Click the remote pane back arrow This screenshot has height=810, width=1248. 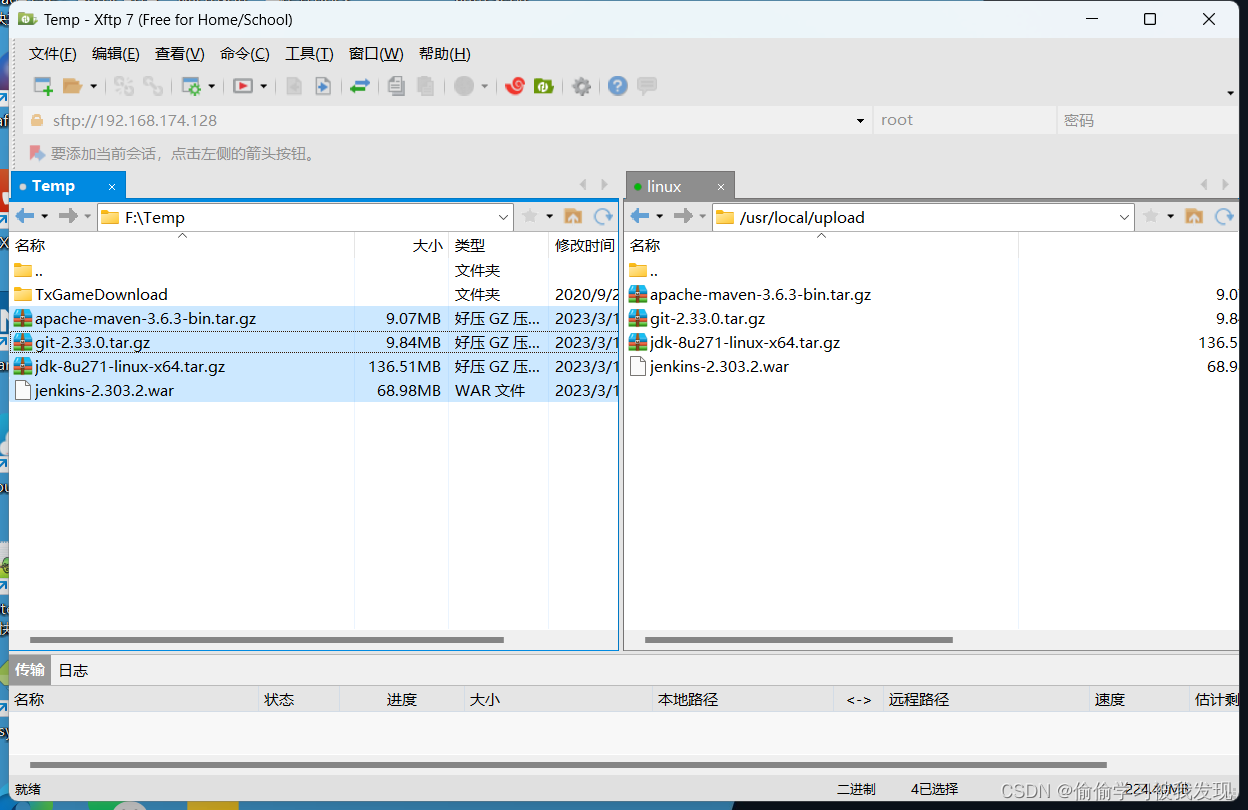point(640,216)
